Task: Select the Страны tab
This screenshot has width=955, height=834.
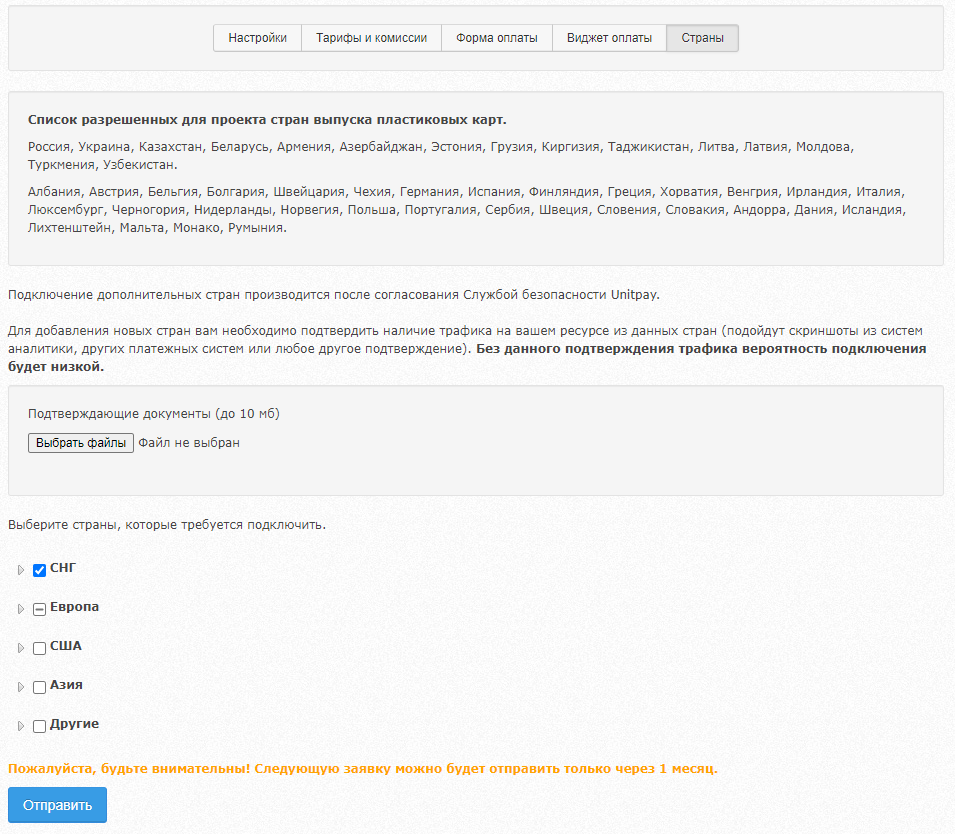Action: [x=702, y=38]
